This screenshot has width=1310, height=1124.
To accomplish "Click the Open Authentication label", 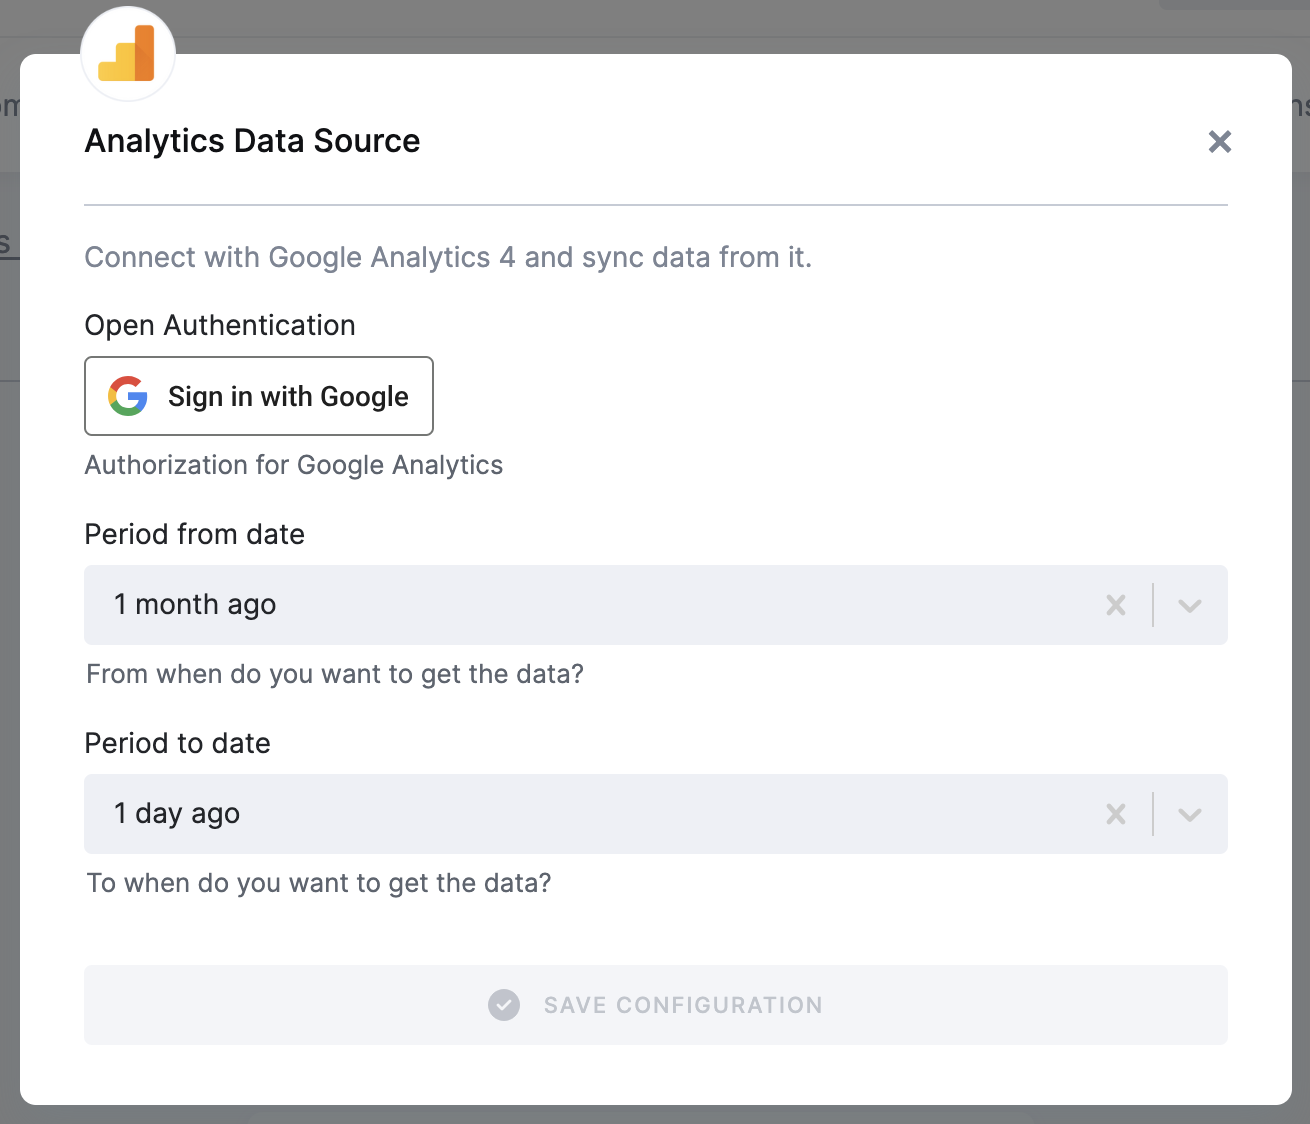I will 219,325.
